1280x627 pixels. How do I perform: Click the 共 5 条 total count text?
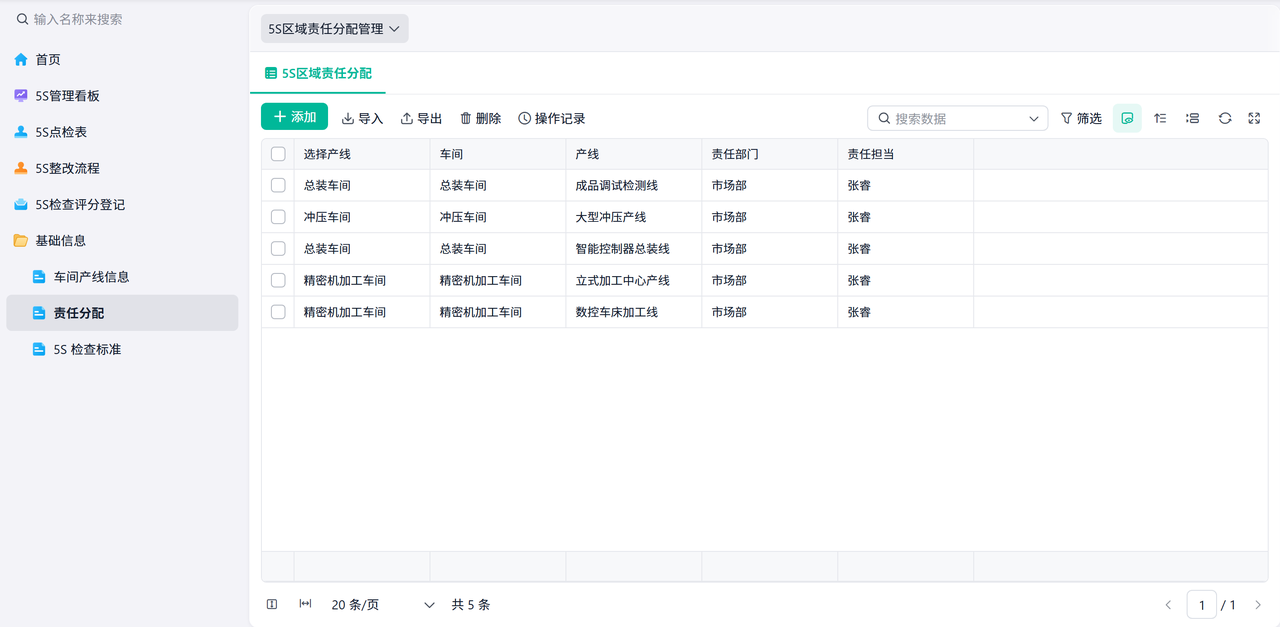[x=471, y=605]
